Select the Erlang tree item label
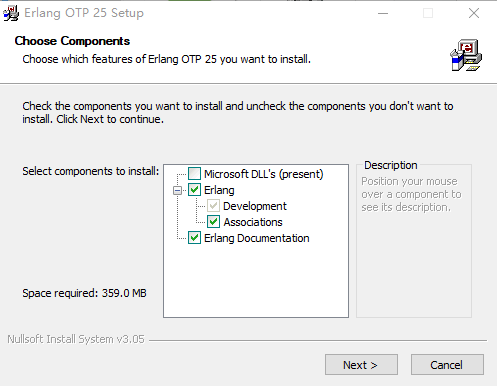This screenshot has height=386, width=497. coord(219,190)
